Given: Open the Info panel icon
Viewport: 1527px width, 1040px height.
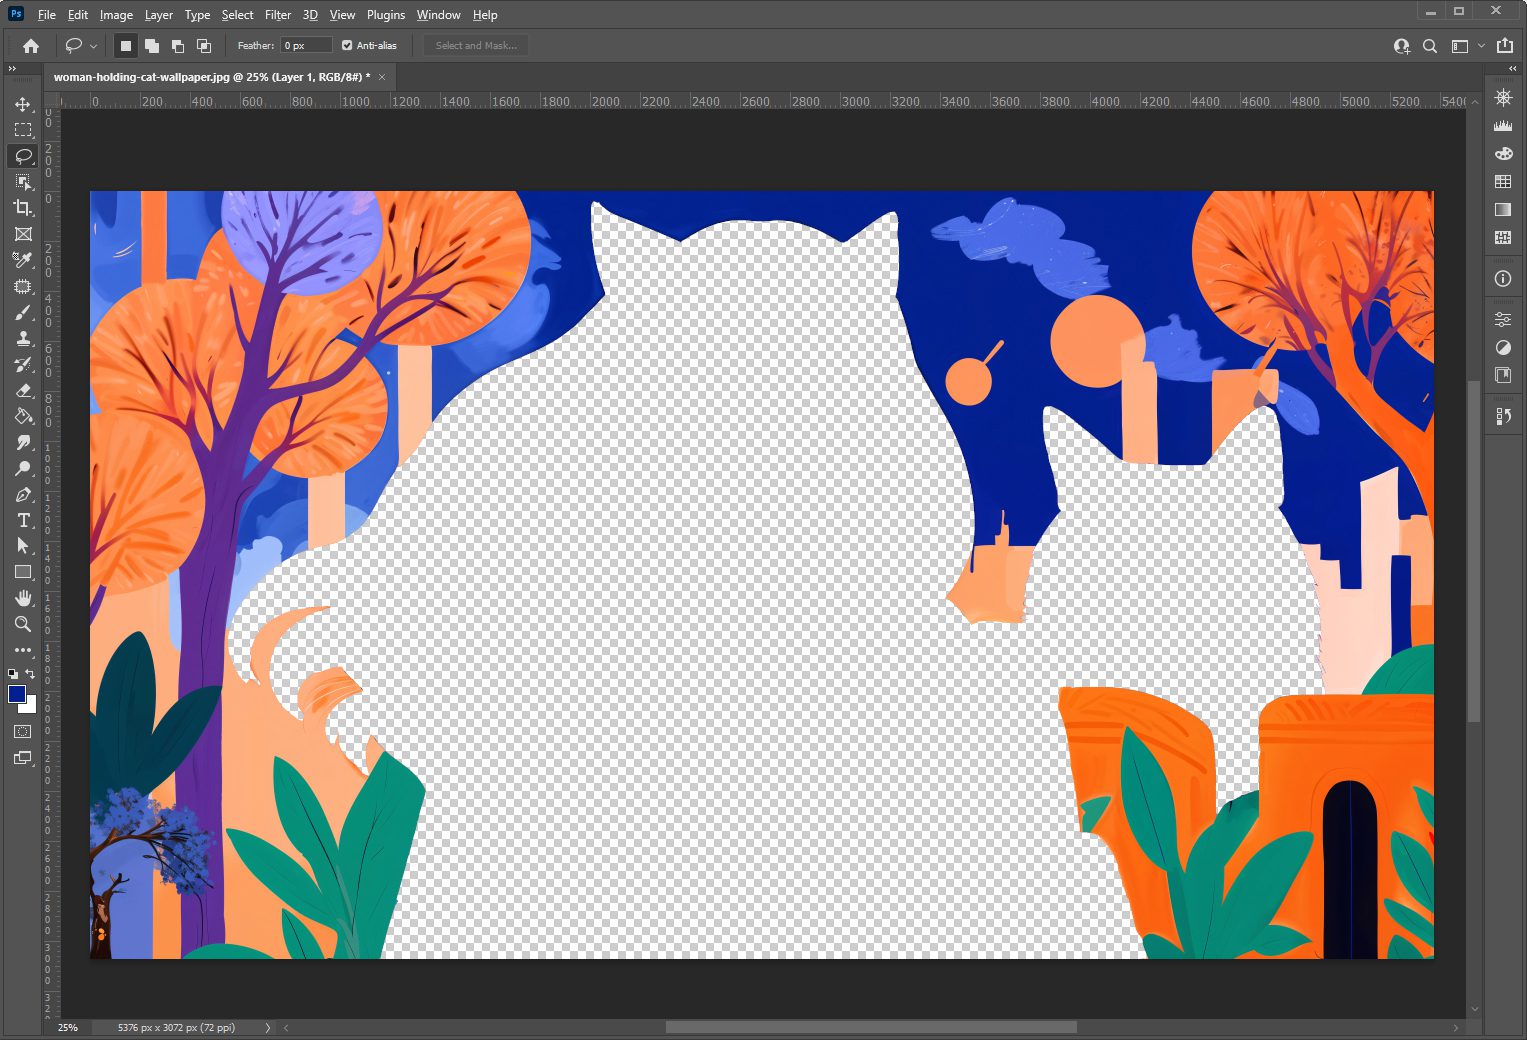Looking at the screenshot, I should pos(1503,279).
